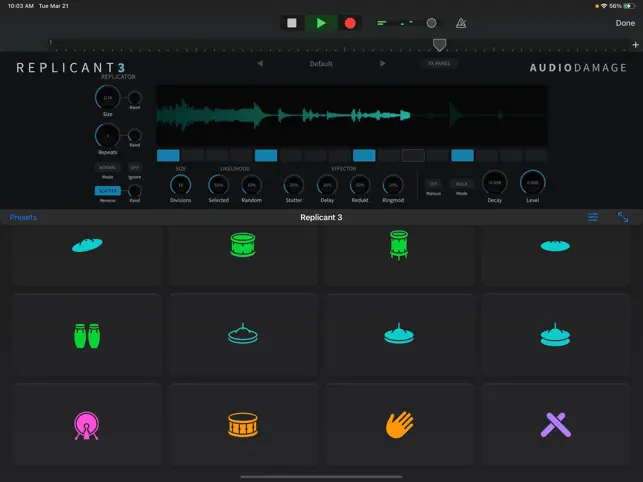Click the Level knob
This screenshot has height=482, width=643.
point(533,183)
